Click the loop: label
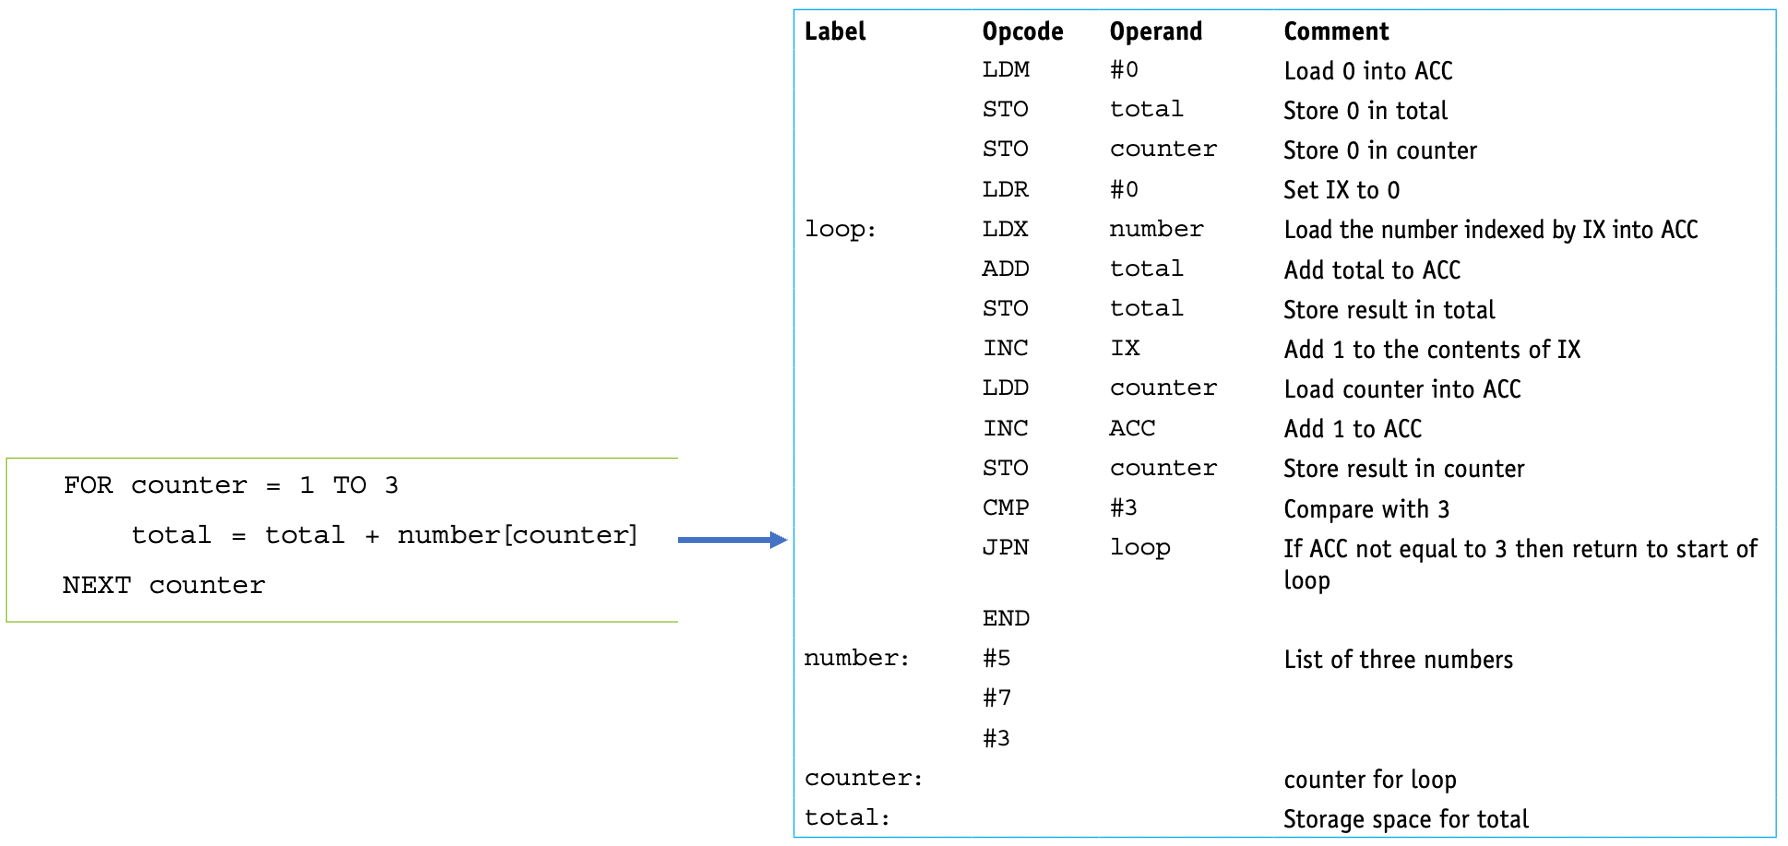 (840, 229)
